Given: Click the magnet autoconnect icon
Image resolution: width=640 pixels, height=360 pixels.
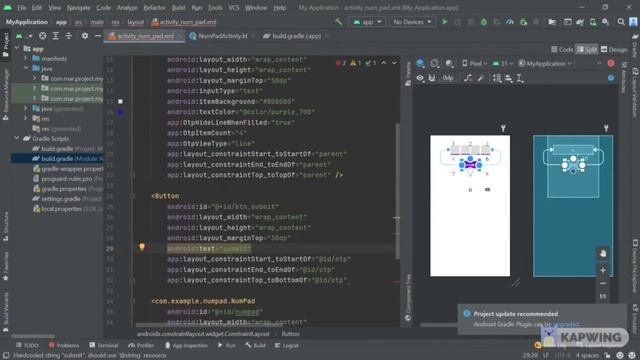Looking at the screenshot, I should (x=432, y=78).
